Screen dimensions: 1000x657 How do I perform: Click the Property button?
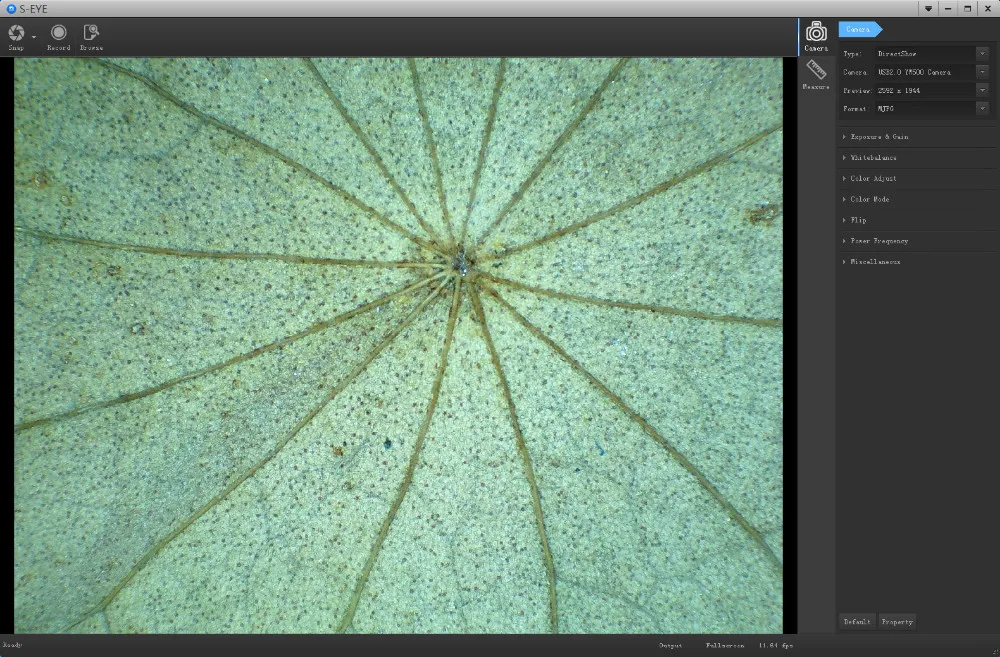point(896,621)
